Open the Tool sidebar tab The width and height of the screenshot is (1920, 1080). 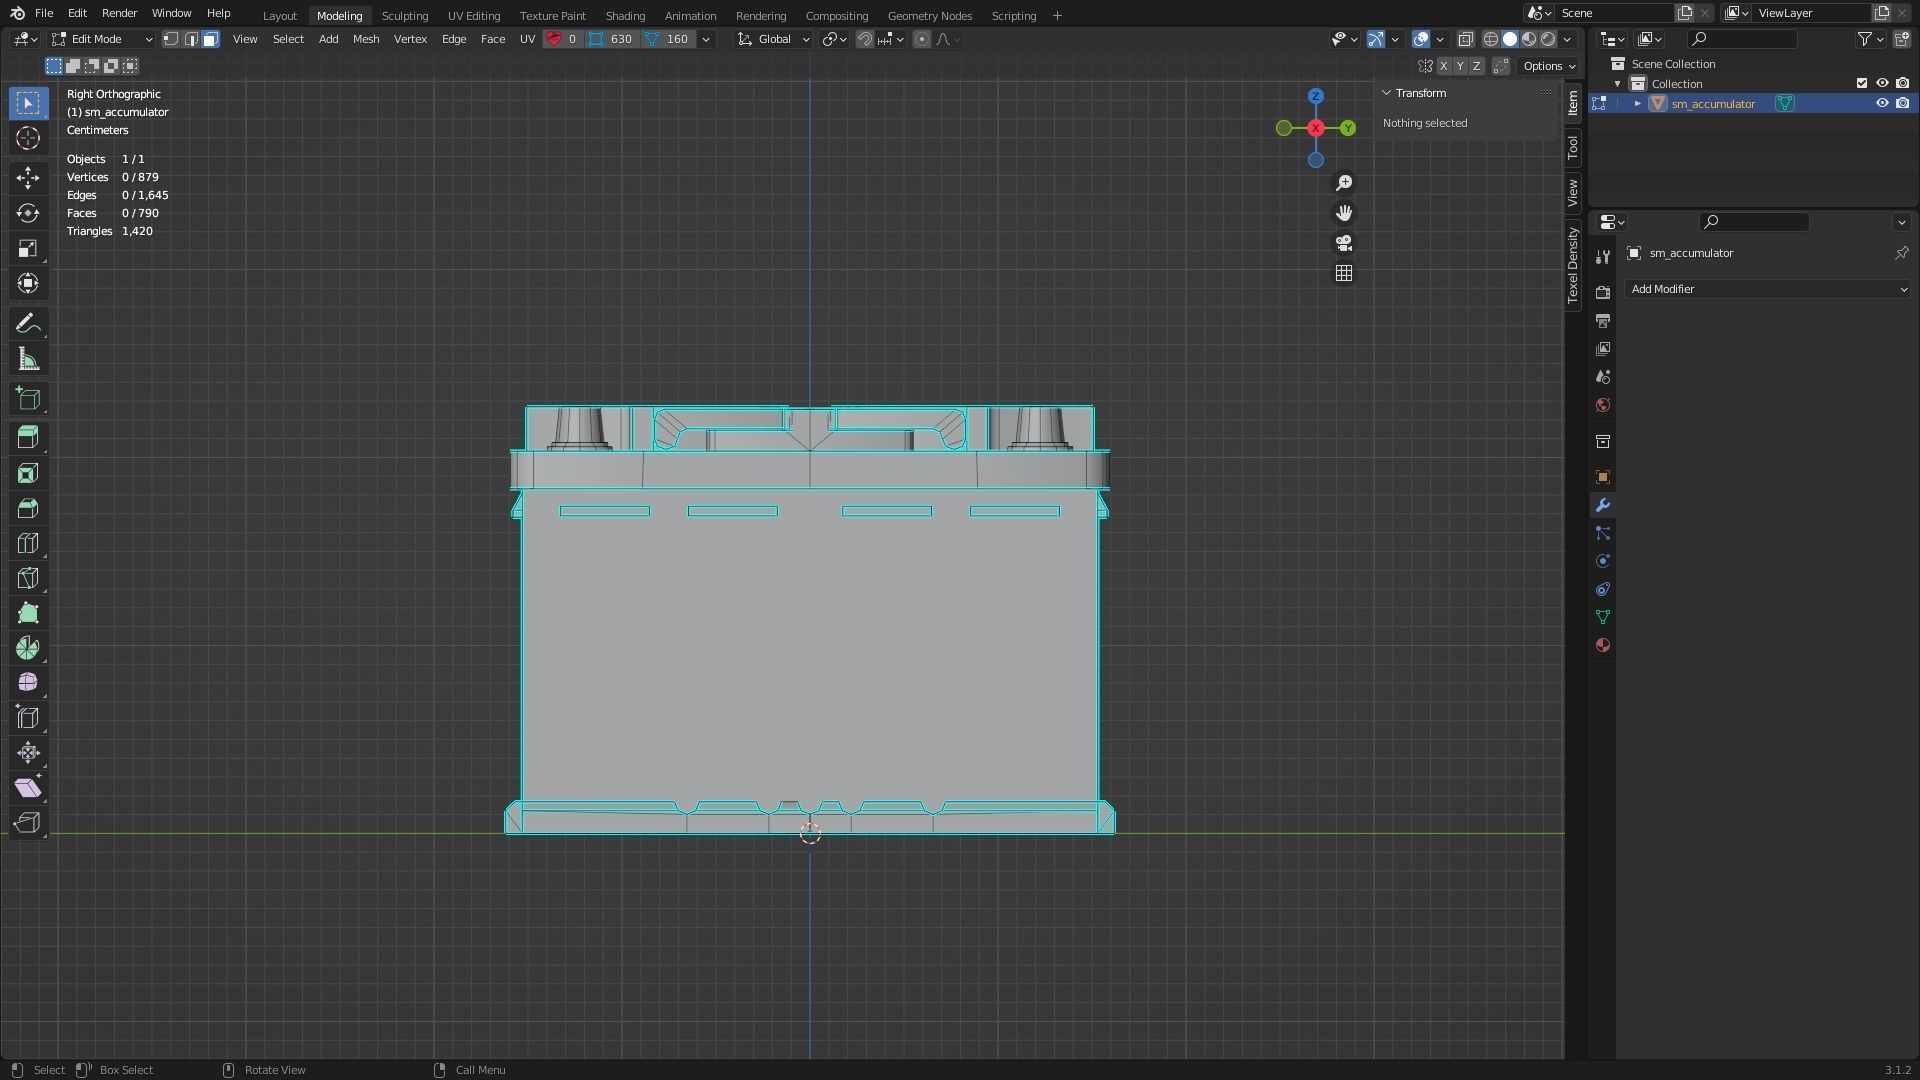coord(1573,147)
